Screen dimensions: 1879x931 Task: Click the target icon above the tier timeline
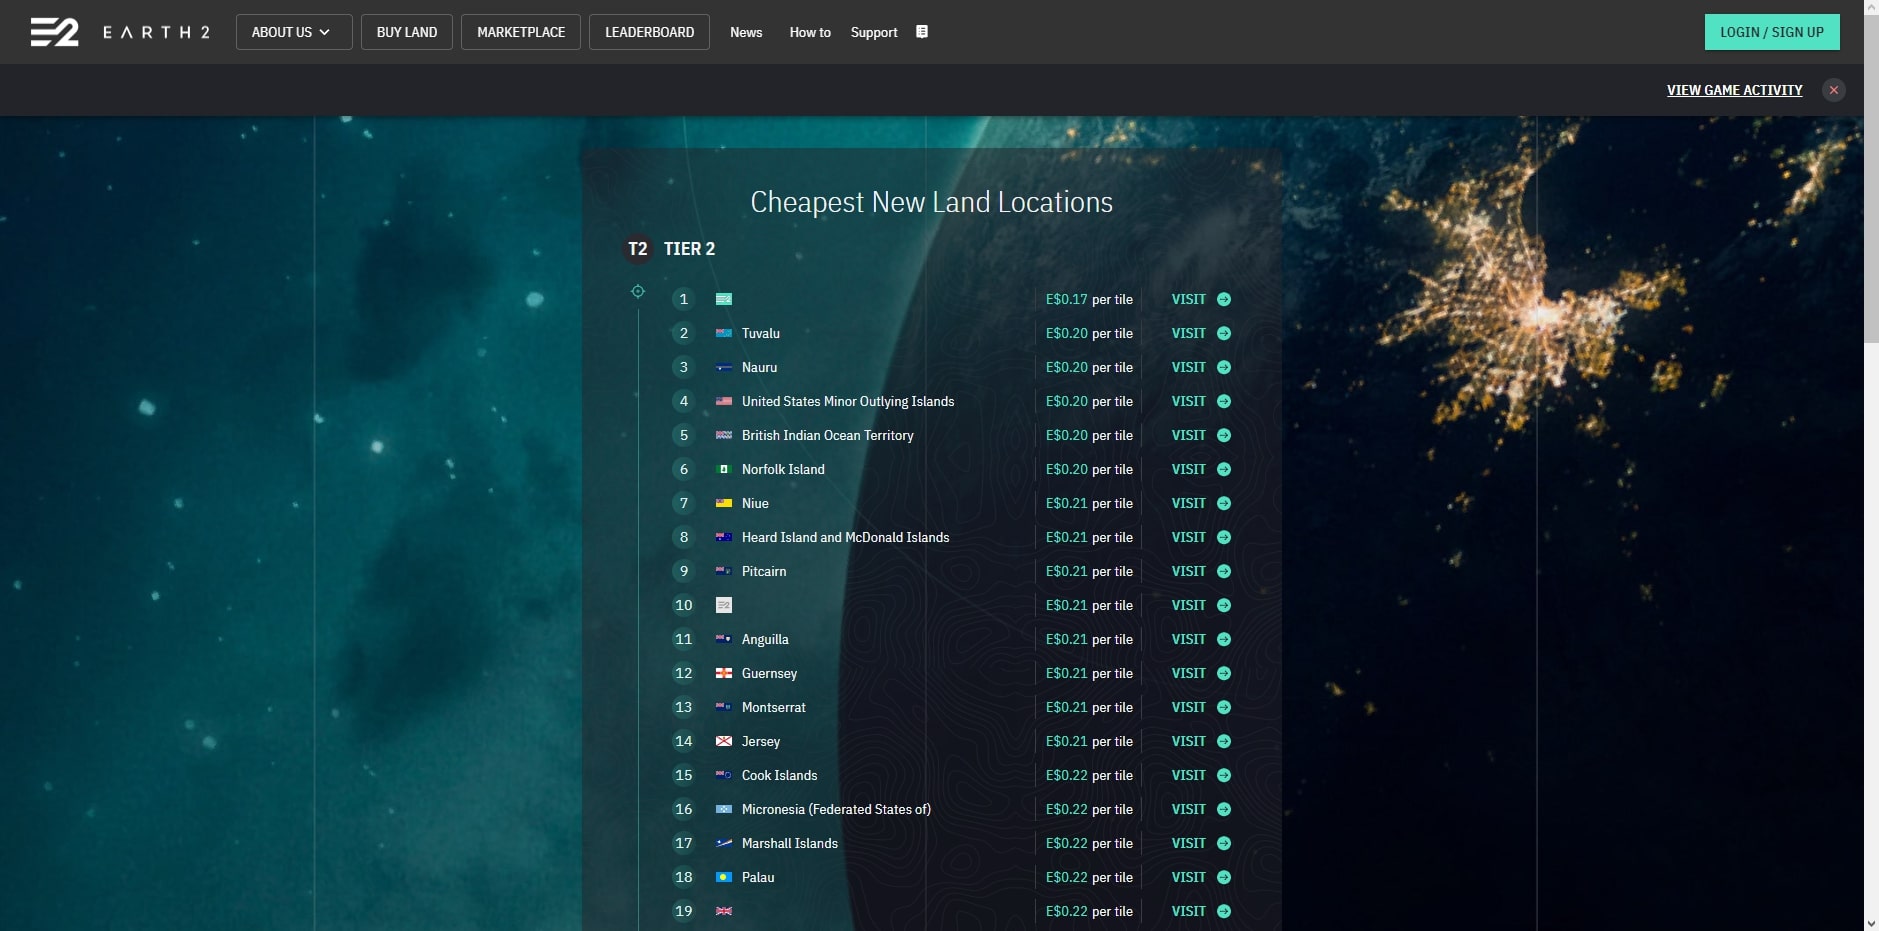click(638, 291)
